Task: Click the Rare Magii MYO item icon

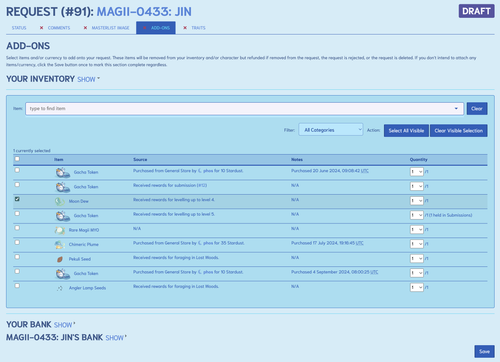Action: click(x=60, y=230)
